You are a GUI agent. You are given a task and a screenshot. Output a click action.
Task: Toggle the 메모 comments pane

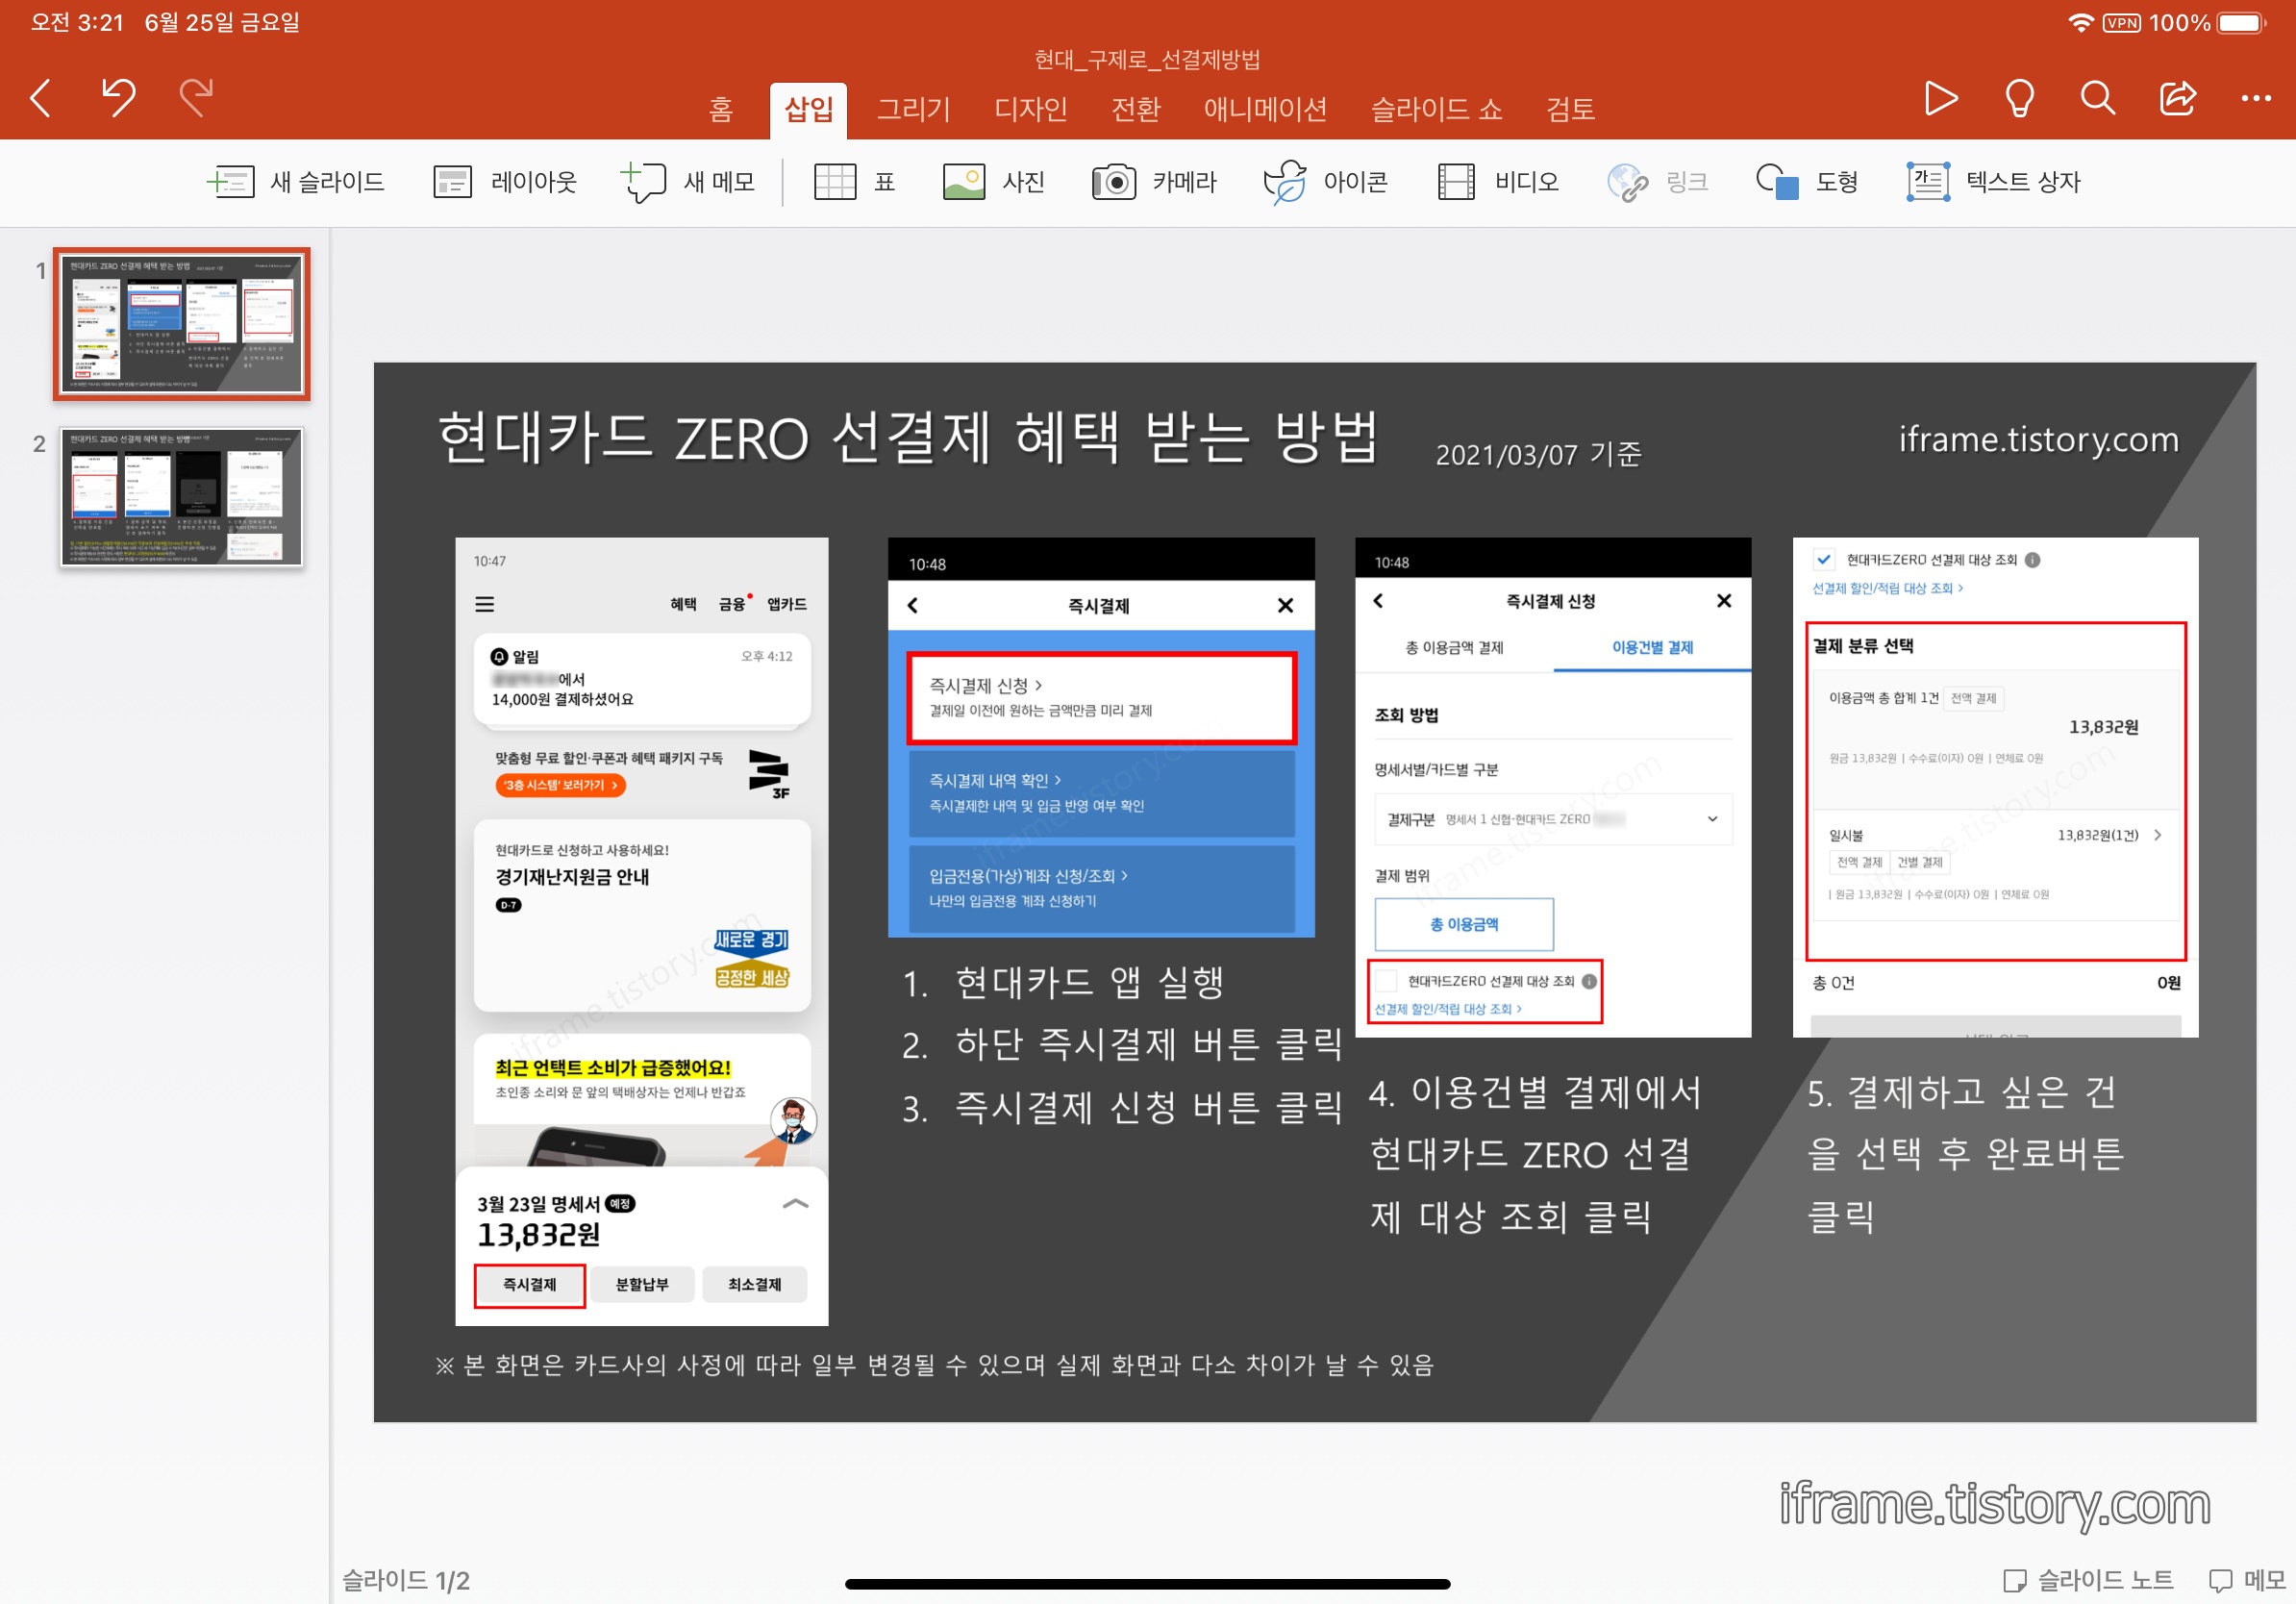(2246, 1579)
